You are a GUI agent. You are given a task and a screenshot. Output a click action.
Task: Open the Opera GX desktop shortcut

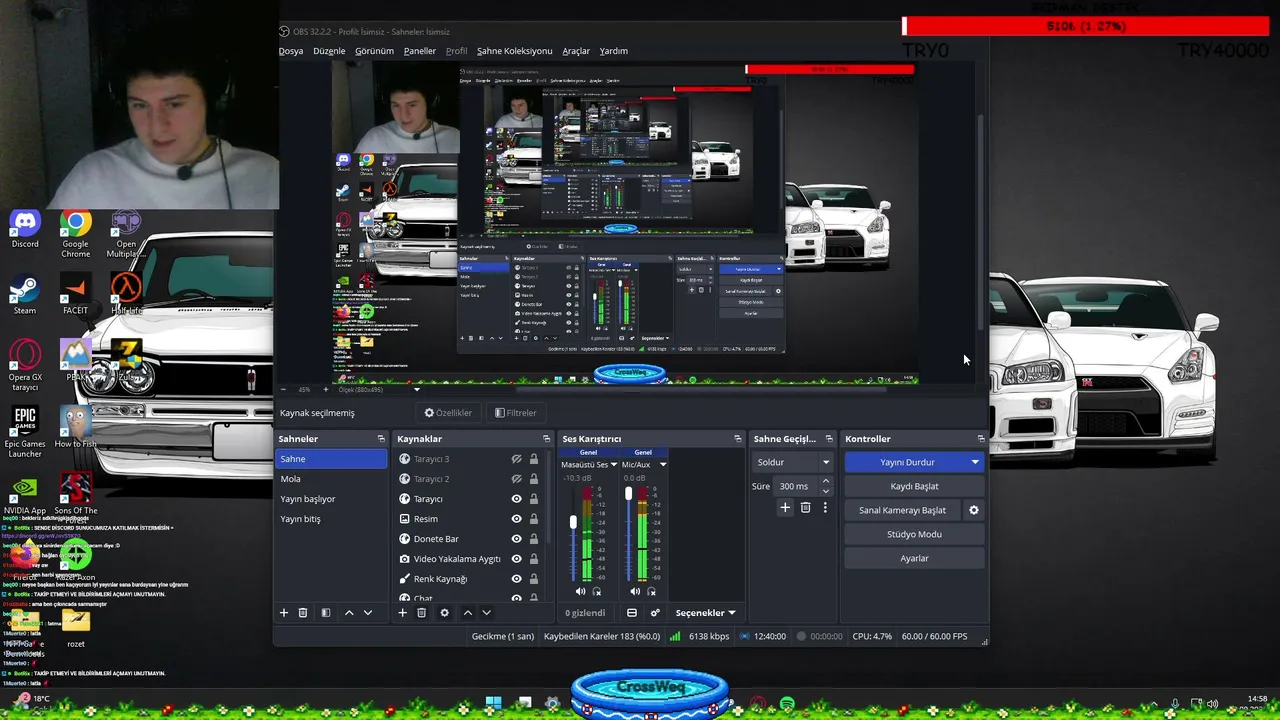point(25,366)
